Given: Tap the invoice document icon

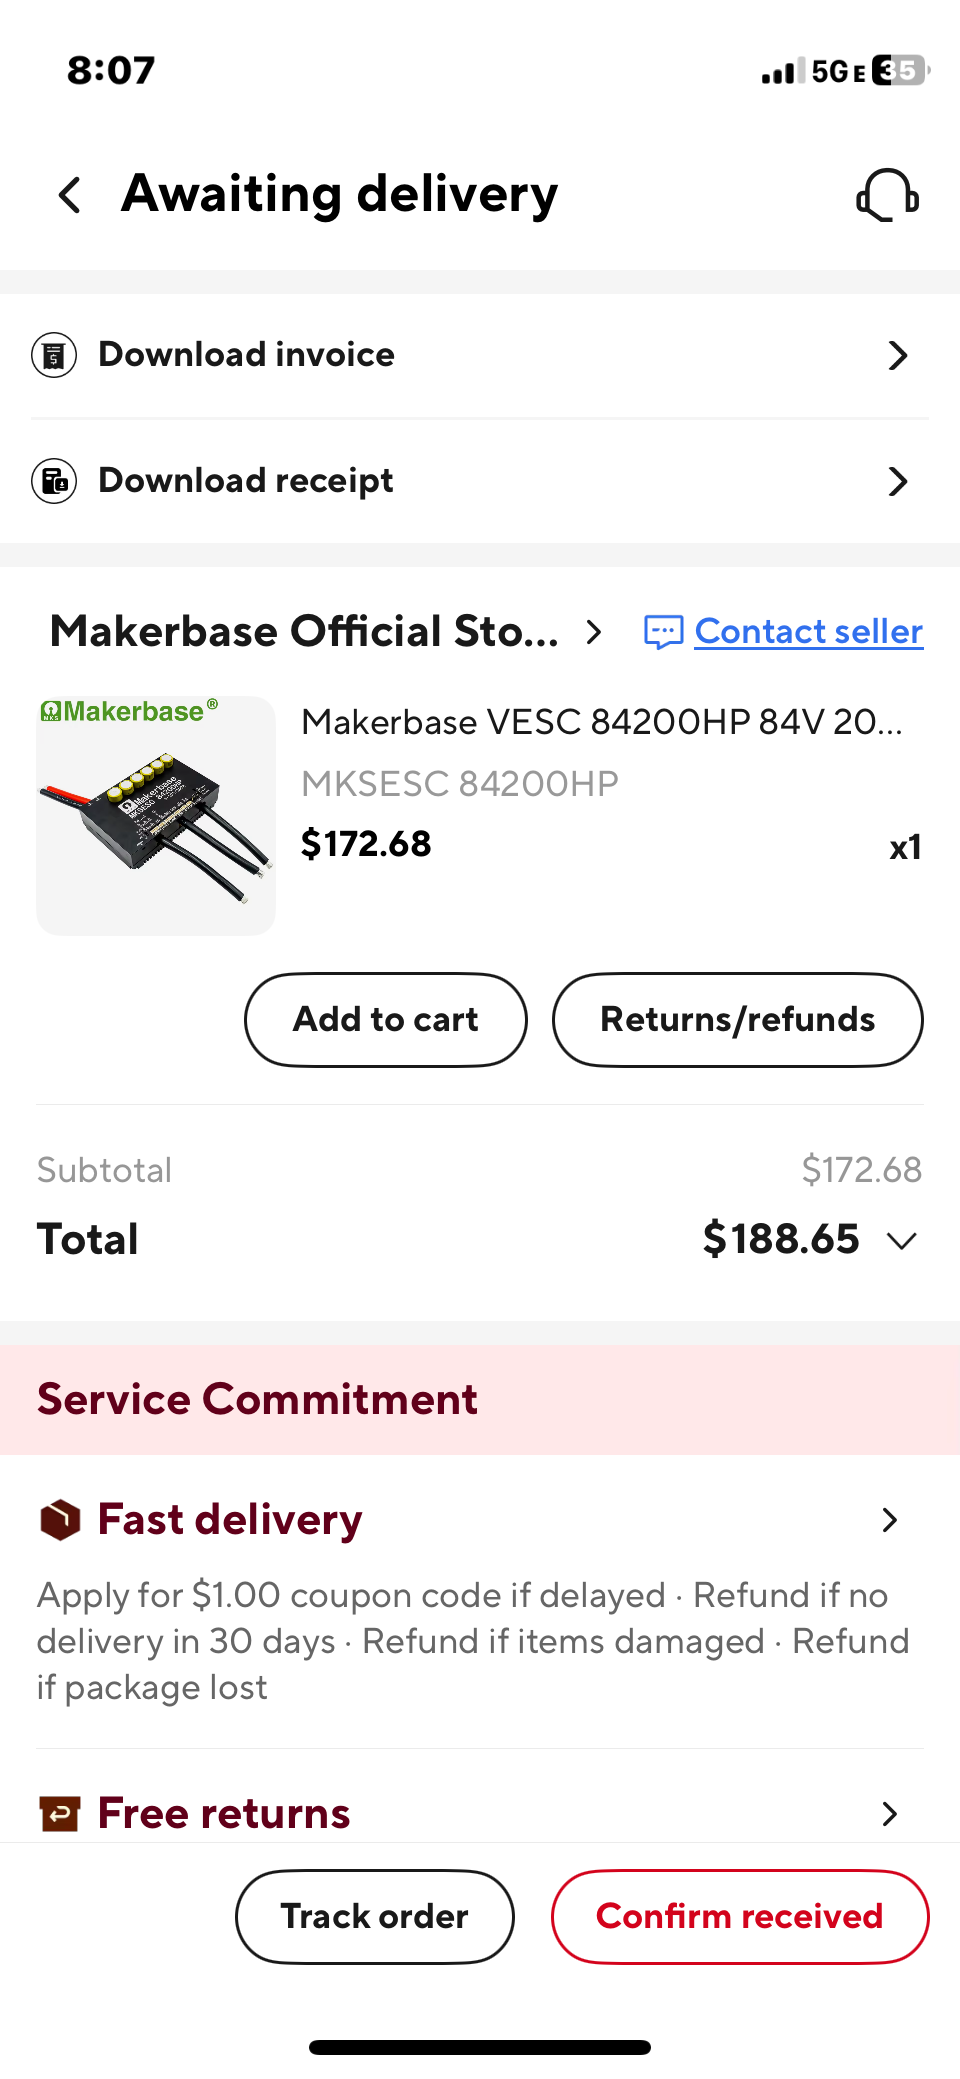Looking at the screenshot, I should (x=54, y=355).
